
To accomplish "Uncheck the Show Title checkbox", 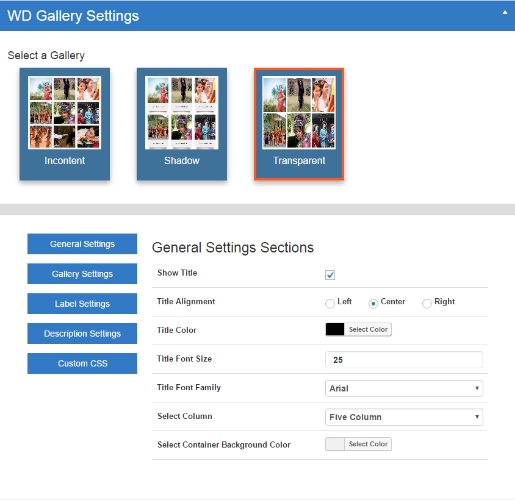I will [x=330, y=275].
